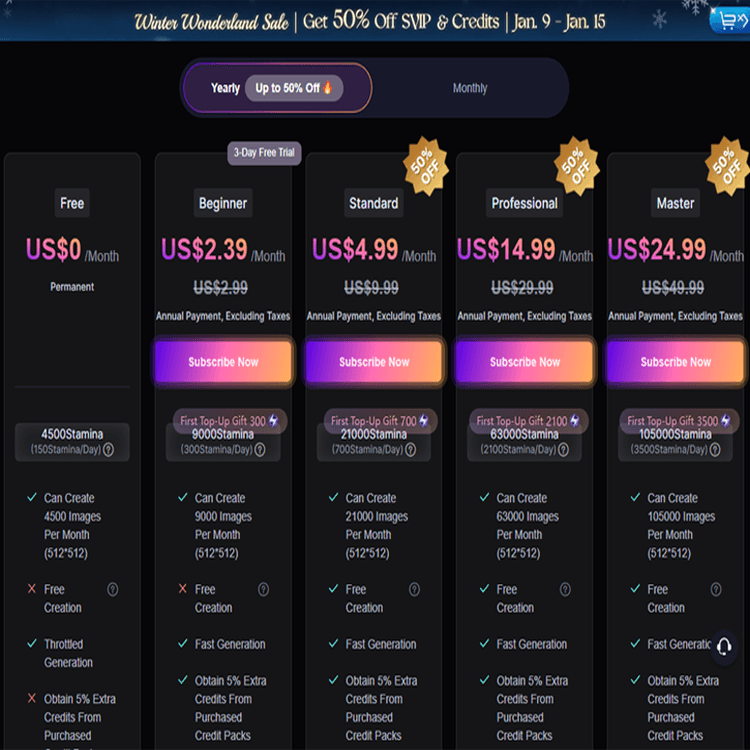
Task: Click help icon beside Beginner 300Stamina/Day
Action: coord(260,450)
